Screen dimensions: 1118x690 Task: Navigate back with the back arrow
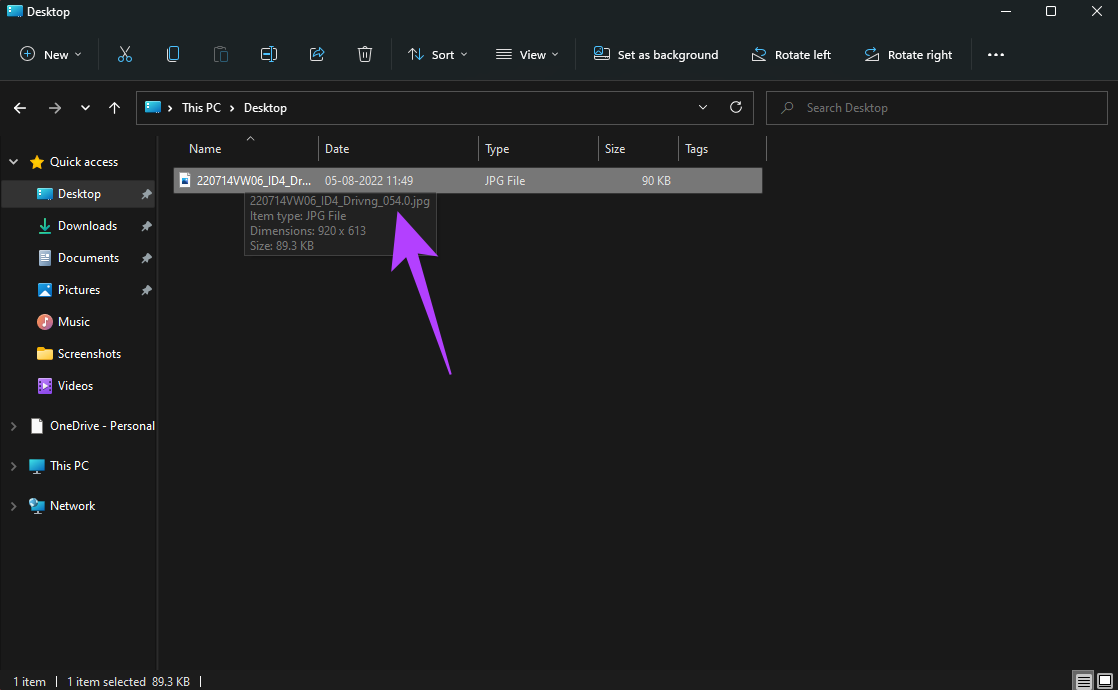pos(20,108)
